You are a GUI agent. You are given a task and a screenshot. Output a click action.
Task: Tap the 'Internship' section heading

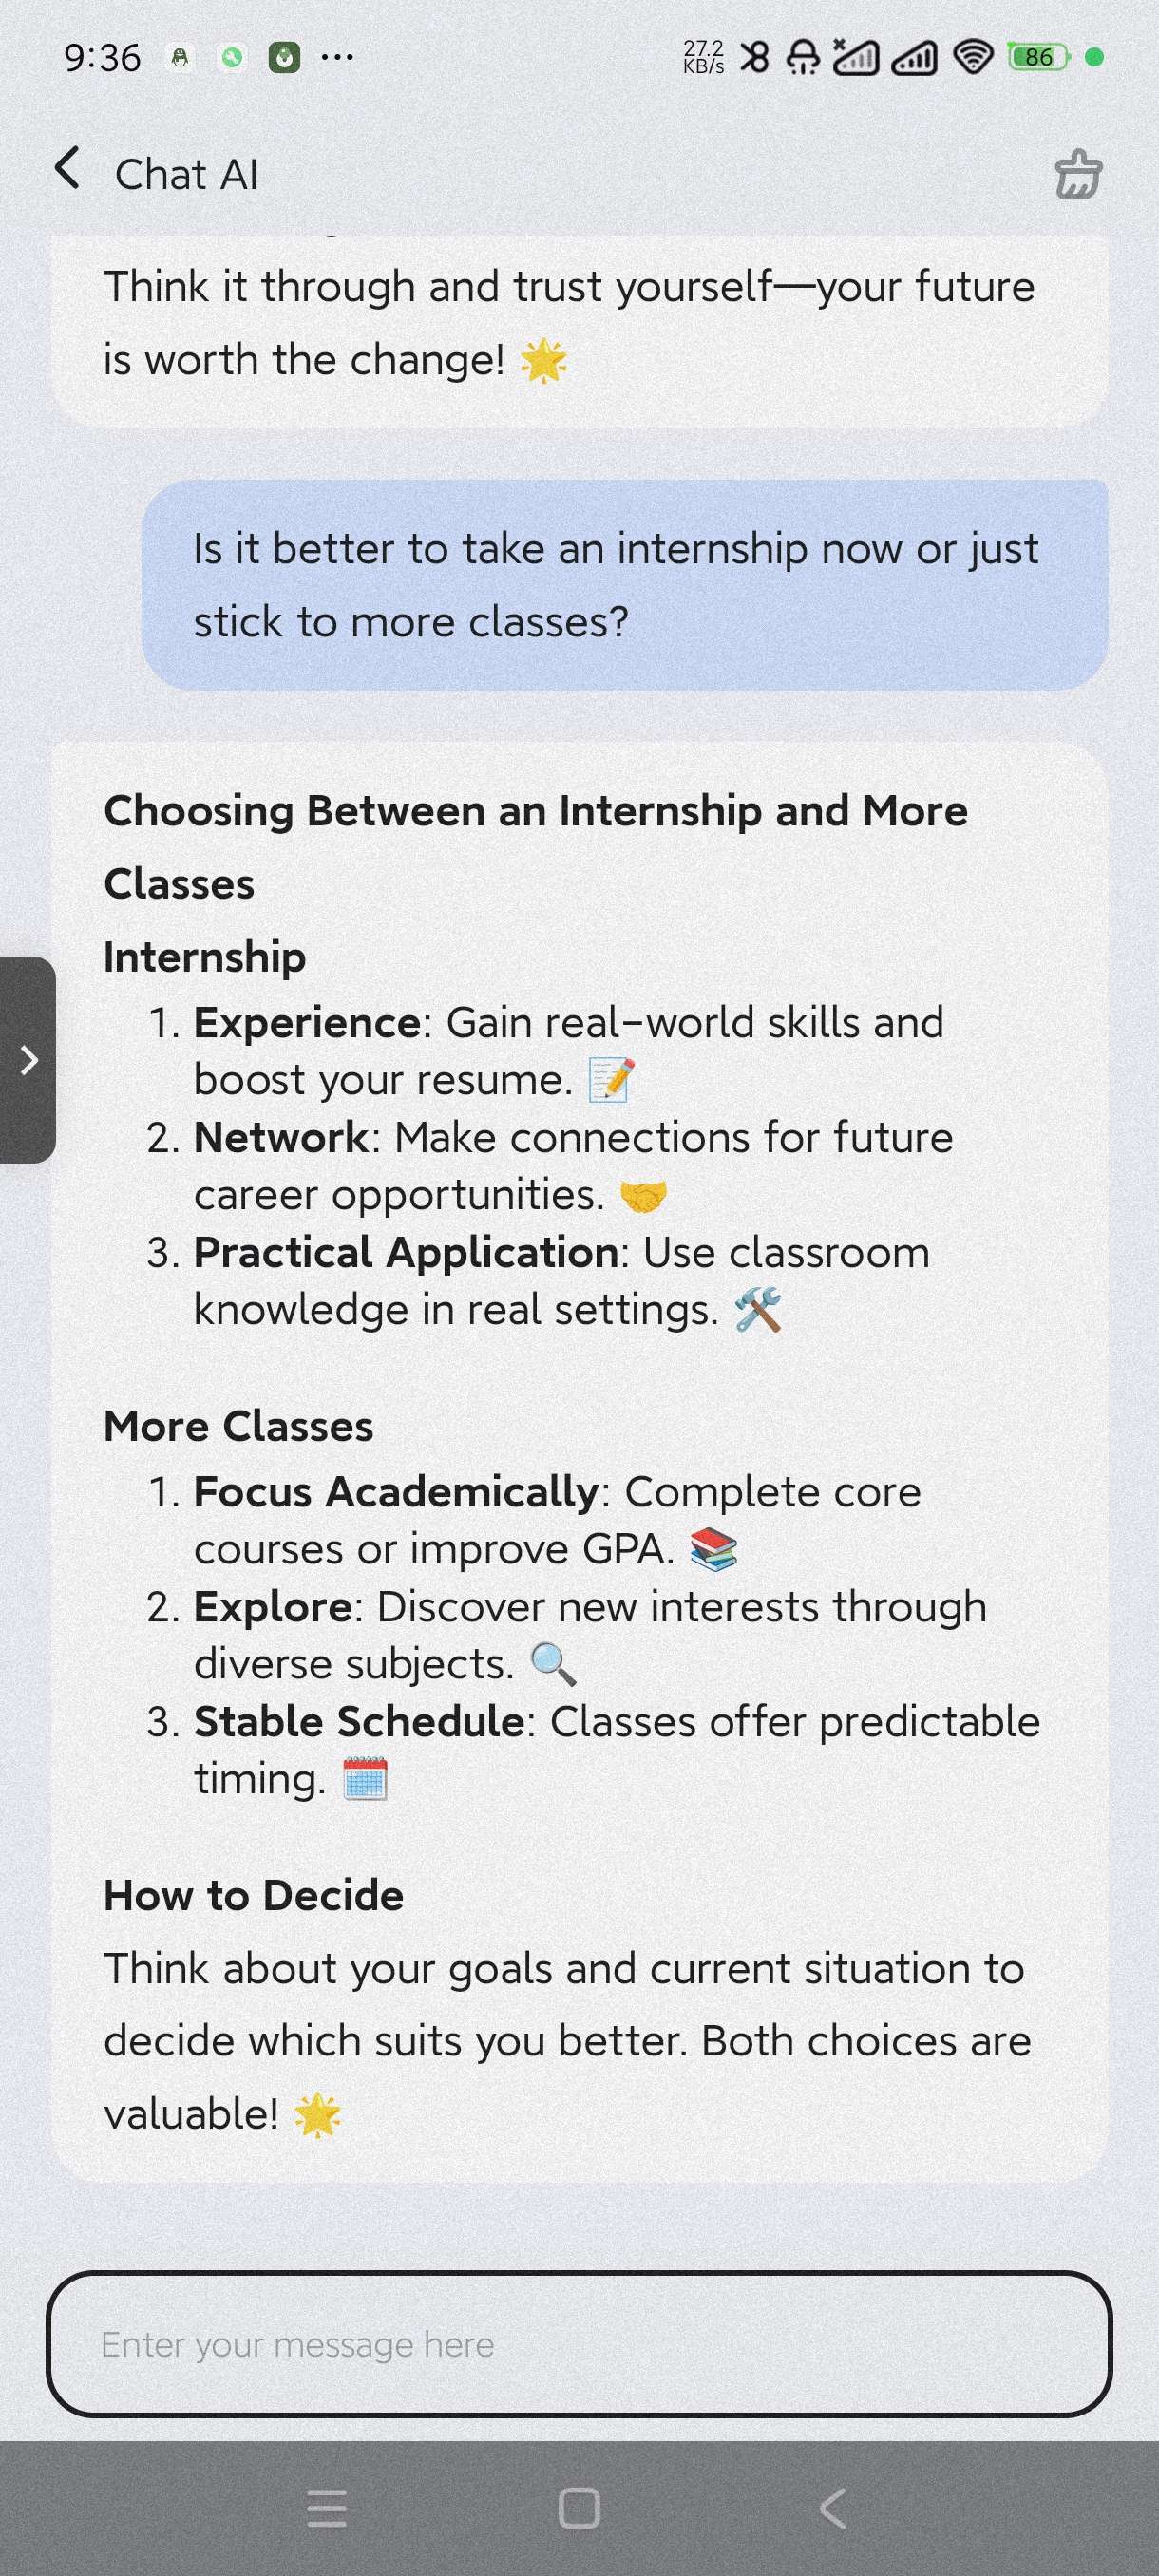[x=205, y=957]
